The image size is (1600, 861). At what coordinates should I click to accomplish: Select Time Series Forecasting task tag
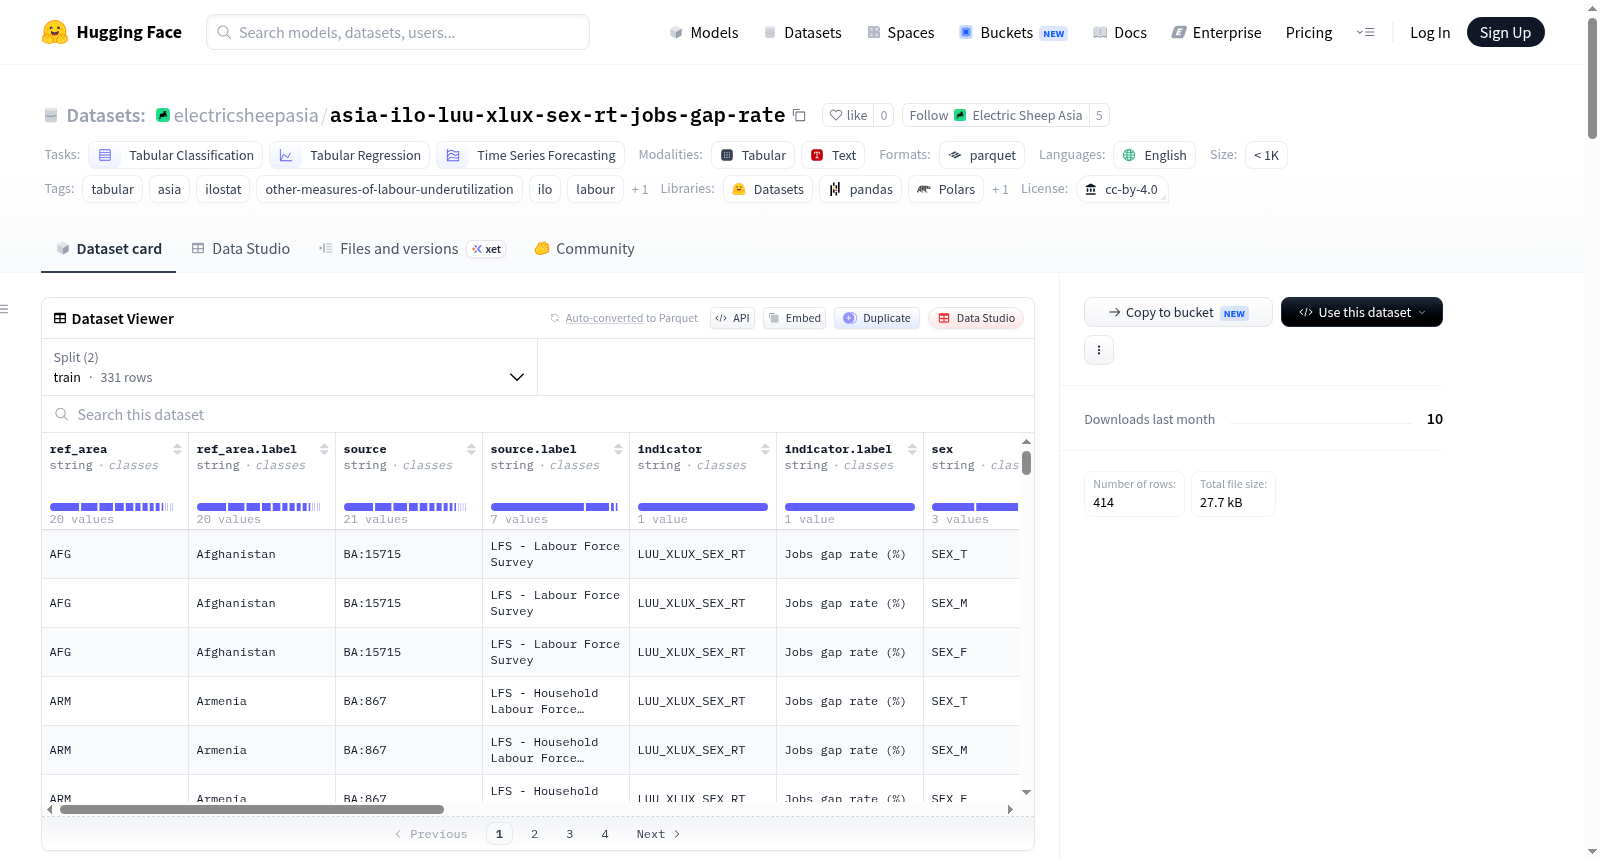click(531, 155)
